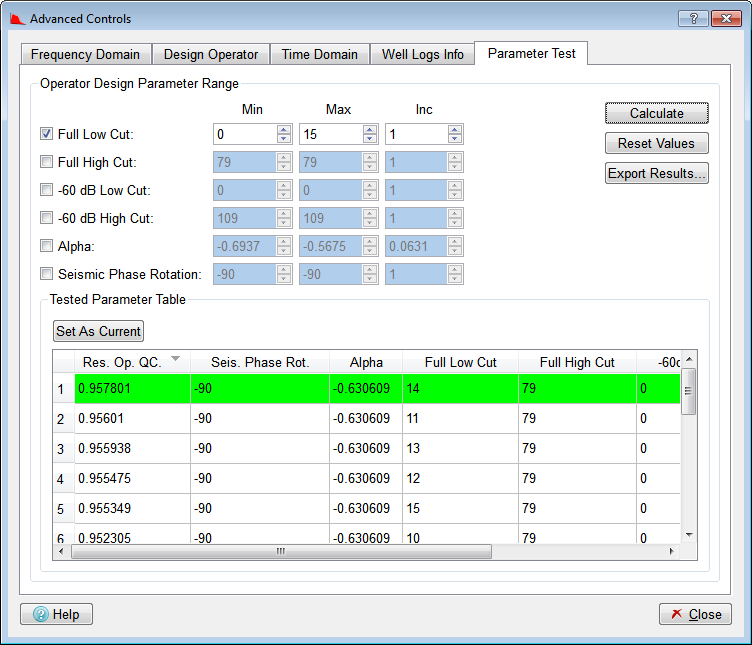
Task: Decrease Full Low Cut Min with down arrow
Action: coord(284,139)
